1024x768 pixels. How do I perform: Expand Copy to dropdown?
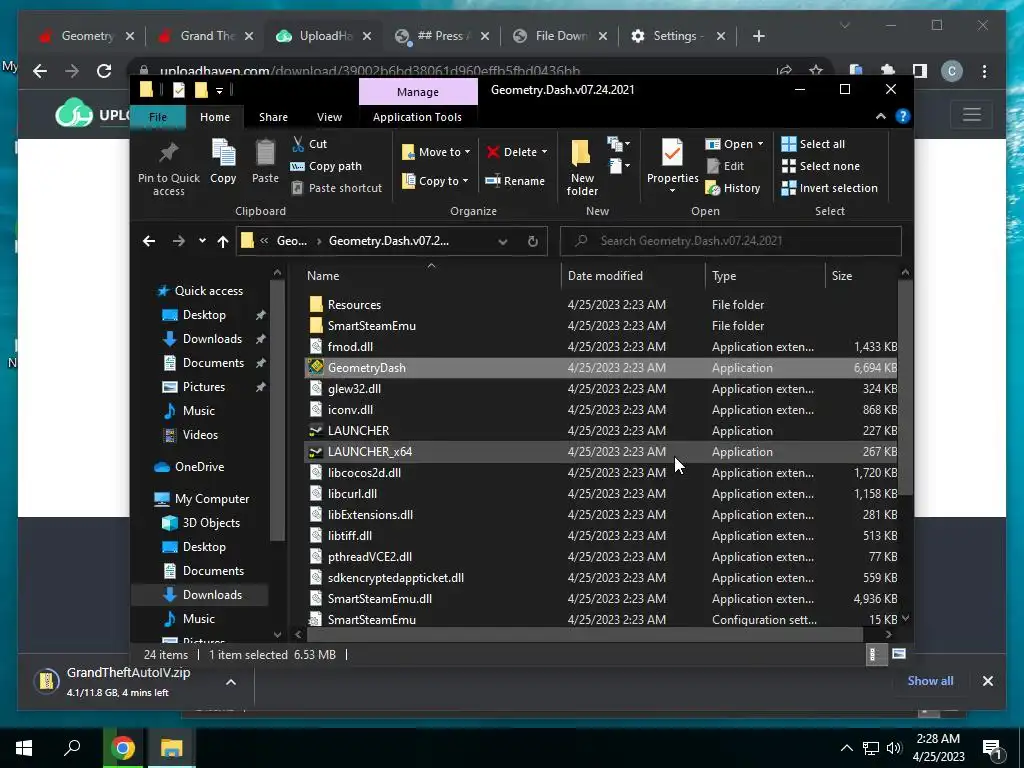(x=465, y=181)
